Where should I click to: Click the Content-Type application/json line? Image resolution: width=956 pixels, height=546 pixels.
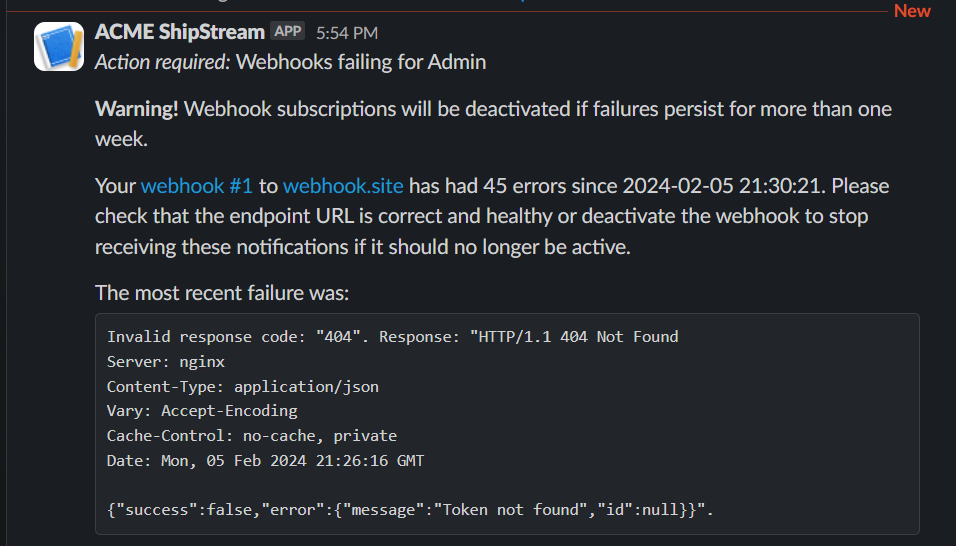coord(243,386)
